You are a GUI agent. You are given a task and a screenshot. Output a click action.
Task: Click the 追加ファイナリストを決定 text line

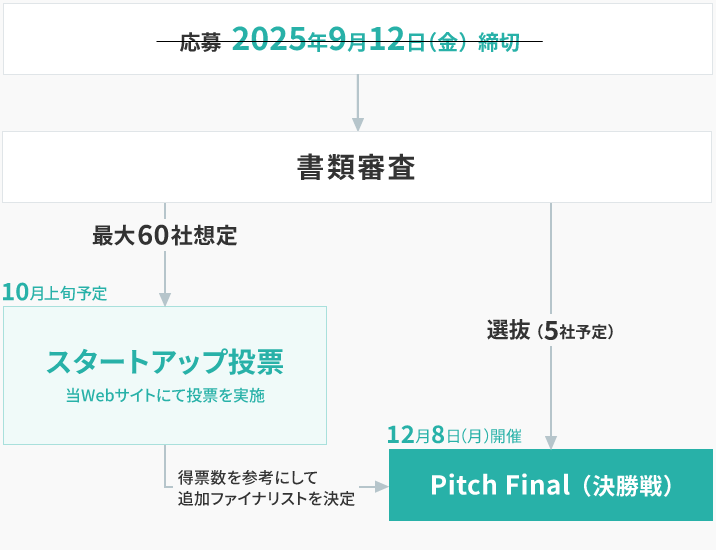click(x=266, y=499)
